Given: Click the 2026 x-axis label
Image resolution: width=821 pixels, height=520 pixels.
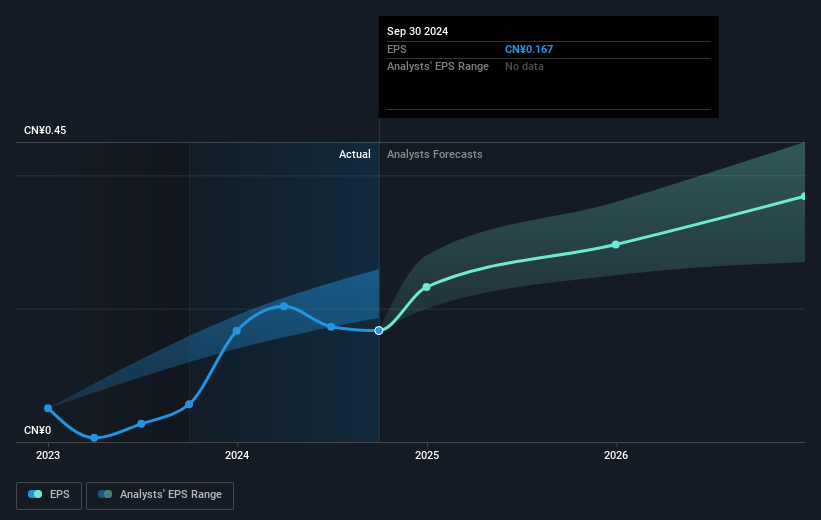Looking at the screenshot, I should coord(616,456).
